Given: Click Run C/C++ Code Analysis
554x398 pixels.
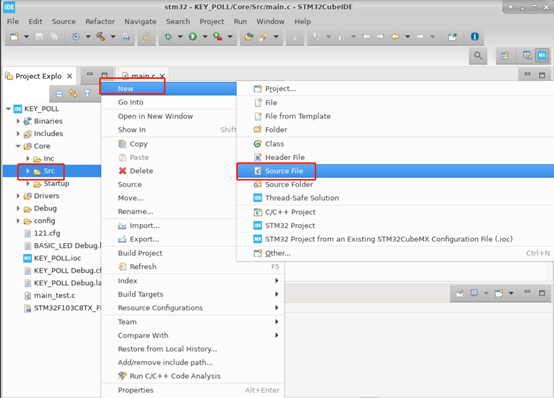Looking at the screenshot, I should coord(193,376).
